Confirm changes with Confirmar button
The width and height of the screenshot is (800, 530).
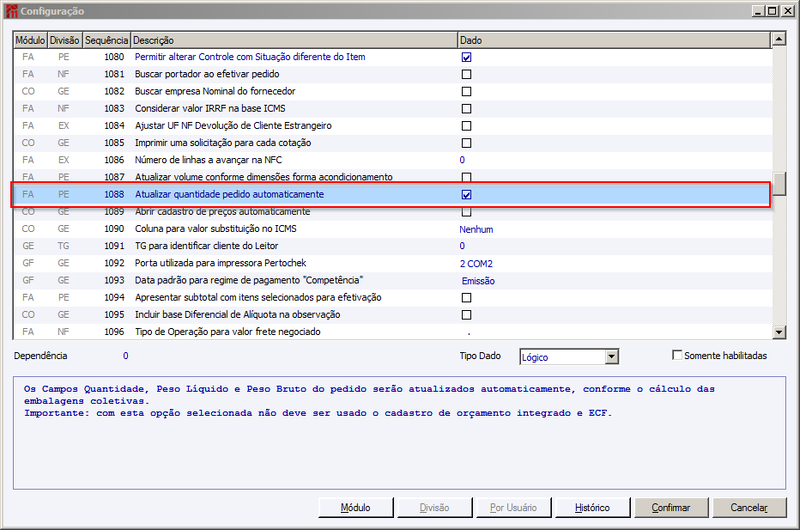pyautogui.click(x=671, y=508)
